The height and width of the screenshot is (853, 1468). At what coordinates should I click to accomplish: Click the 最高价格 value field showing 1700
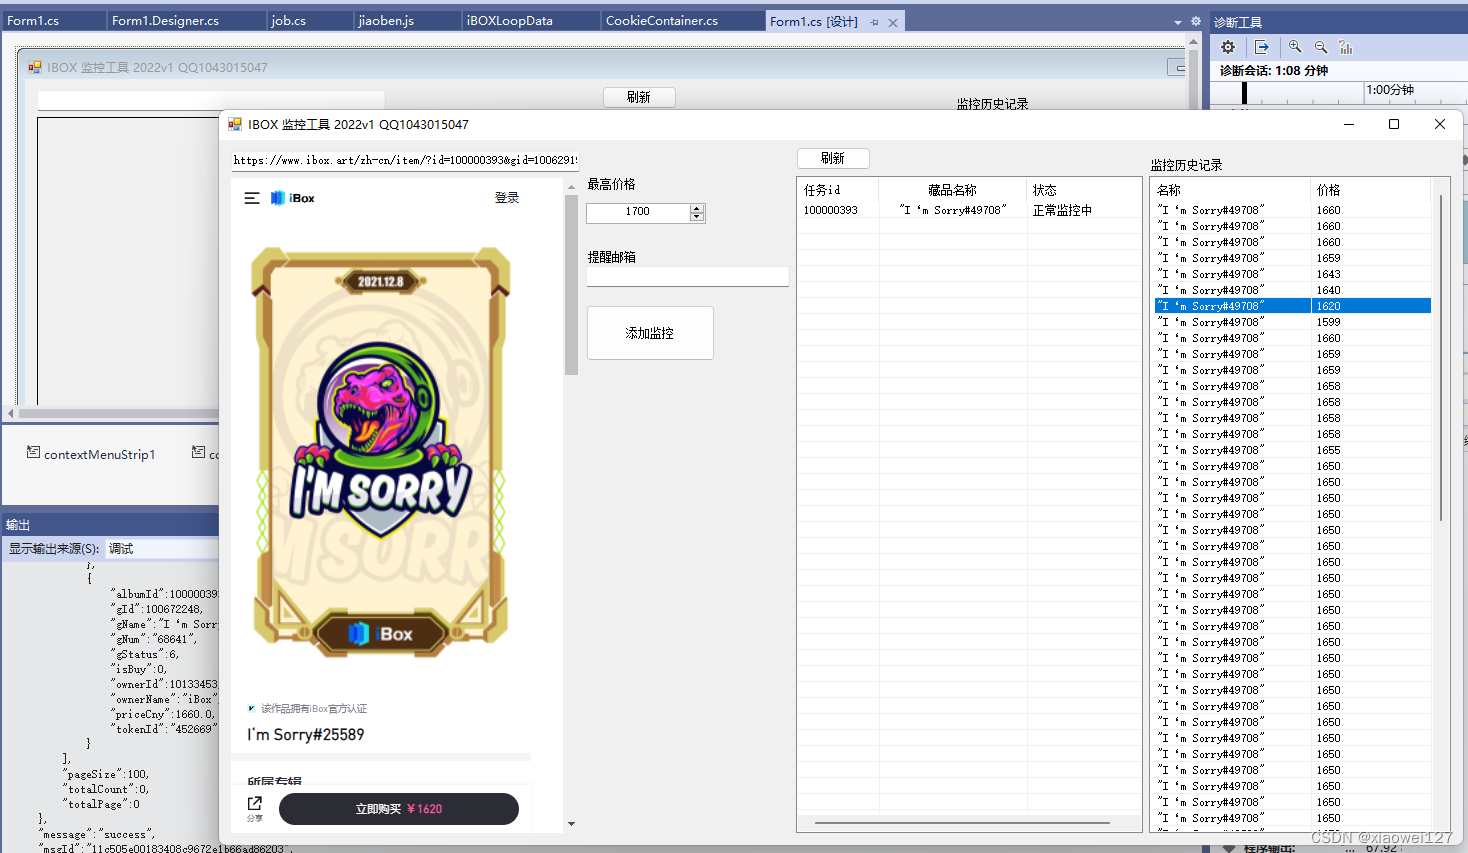(638, 212)
